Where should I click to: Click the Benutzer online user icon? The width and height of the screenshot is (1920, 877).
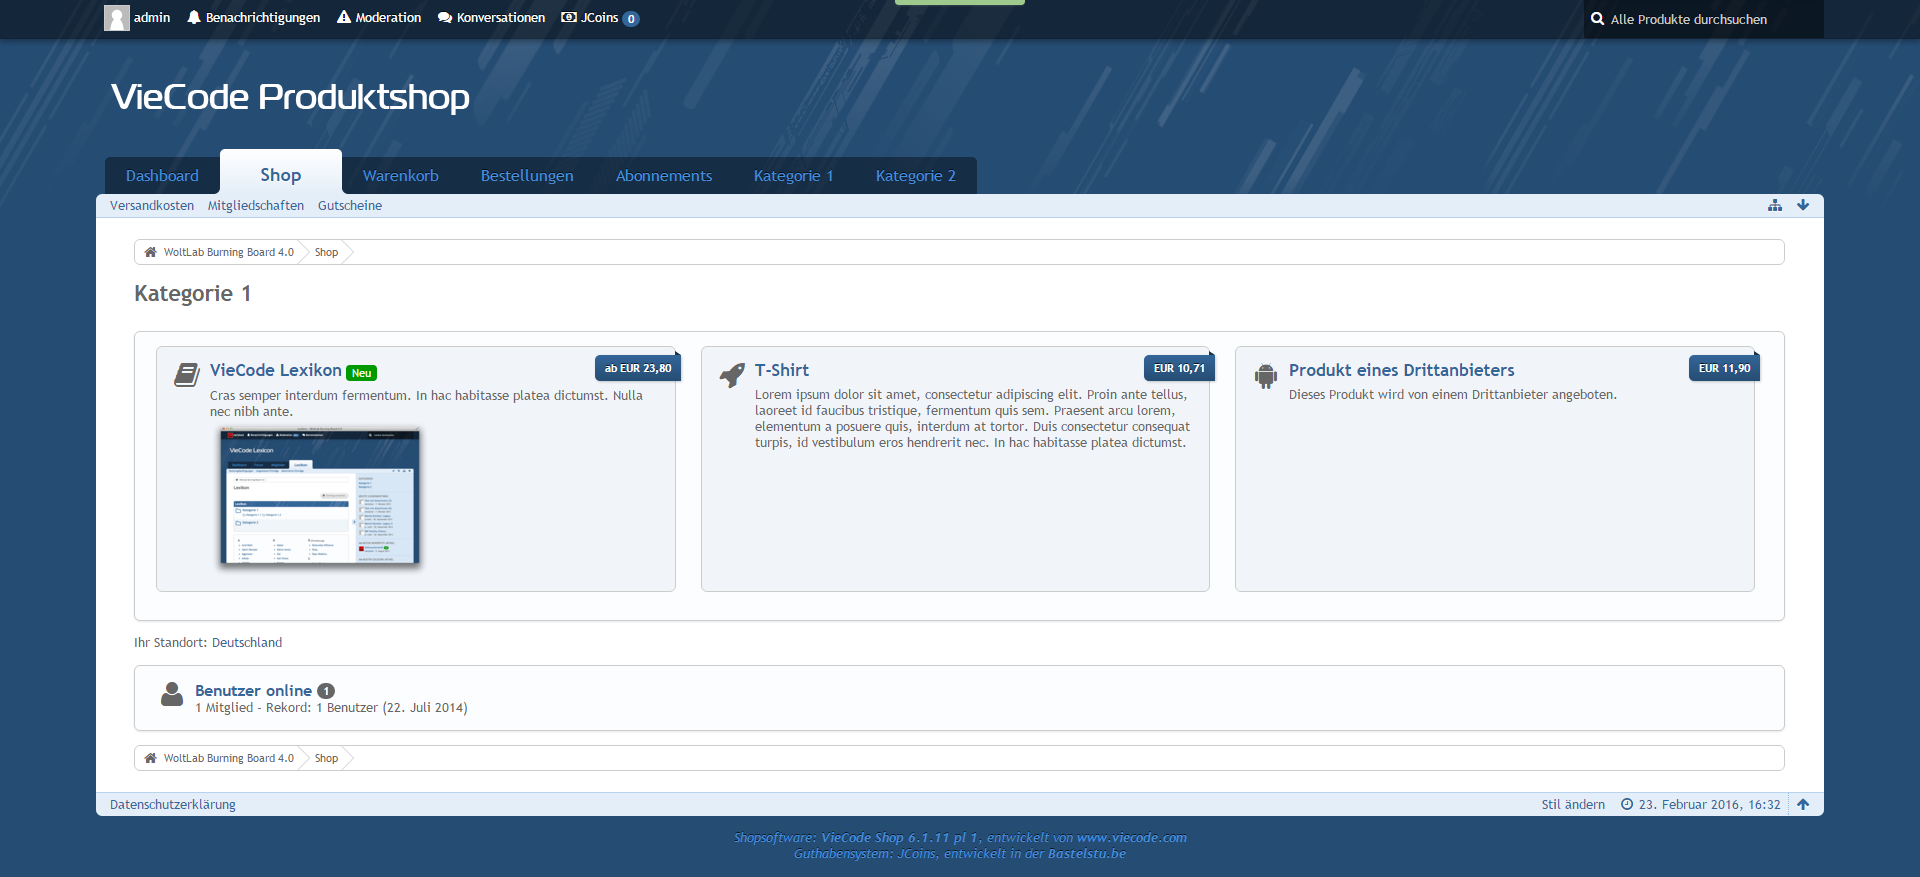point(172,694)
